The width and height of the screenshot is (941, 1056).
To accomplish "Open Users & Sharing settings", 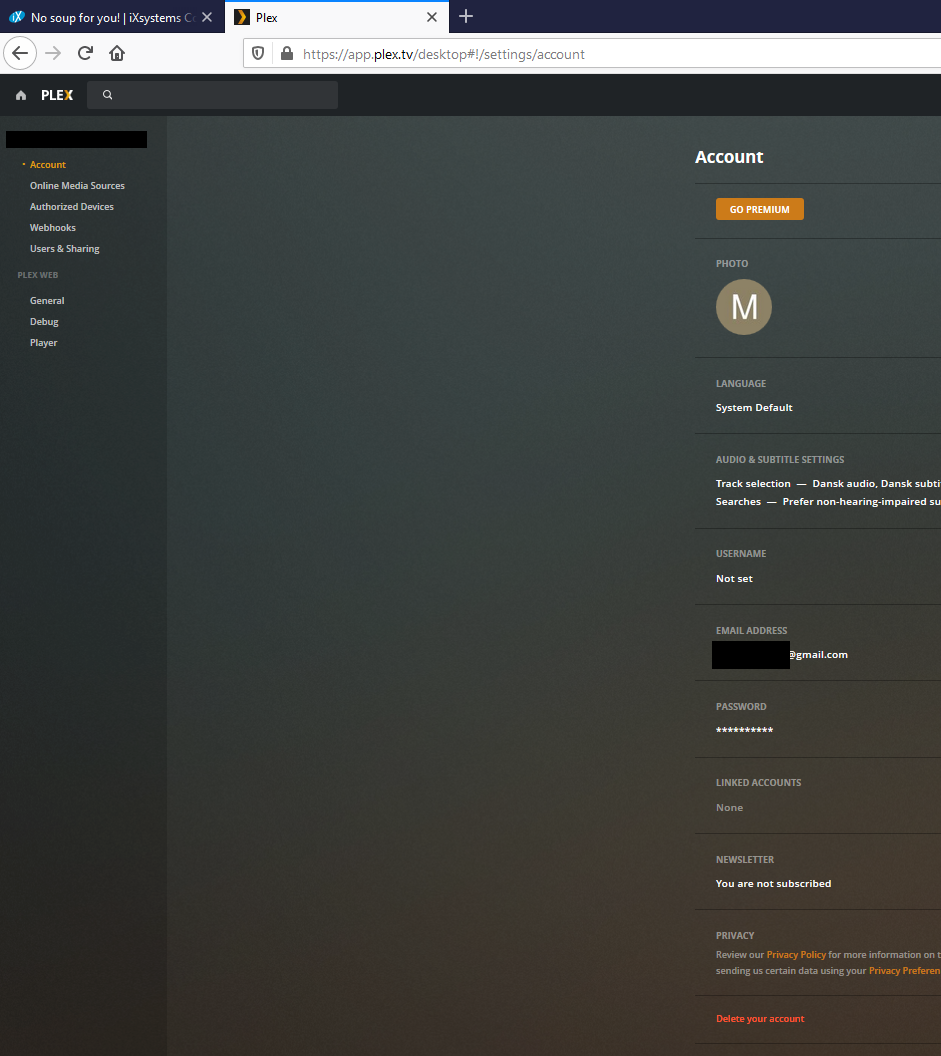I will [x=65, y=249].
